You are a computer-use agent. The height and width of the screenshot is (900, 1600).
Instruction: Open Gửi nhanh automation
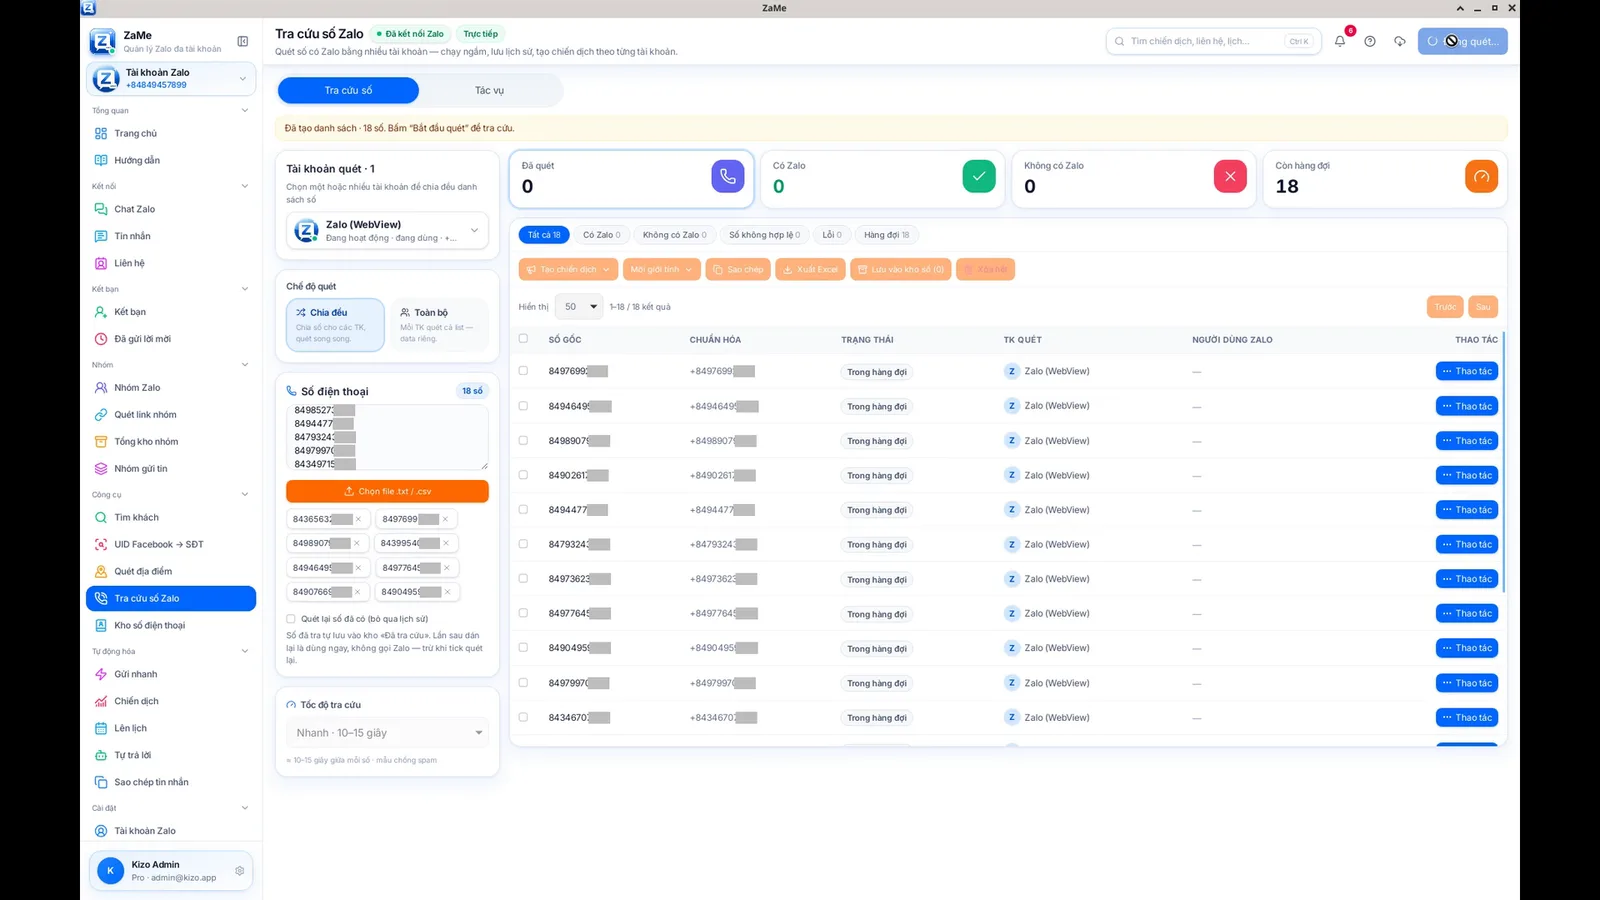click(x=171, y=674)
